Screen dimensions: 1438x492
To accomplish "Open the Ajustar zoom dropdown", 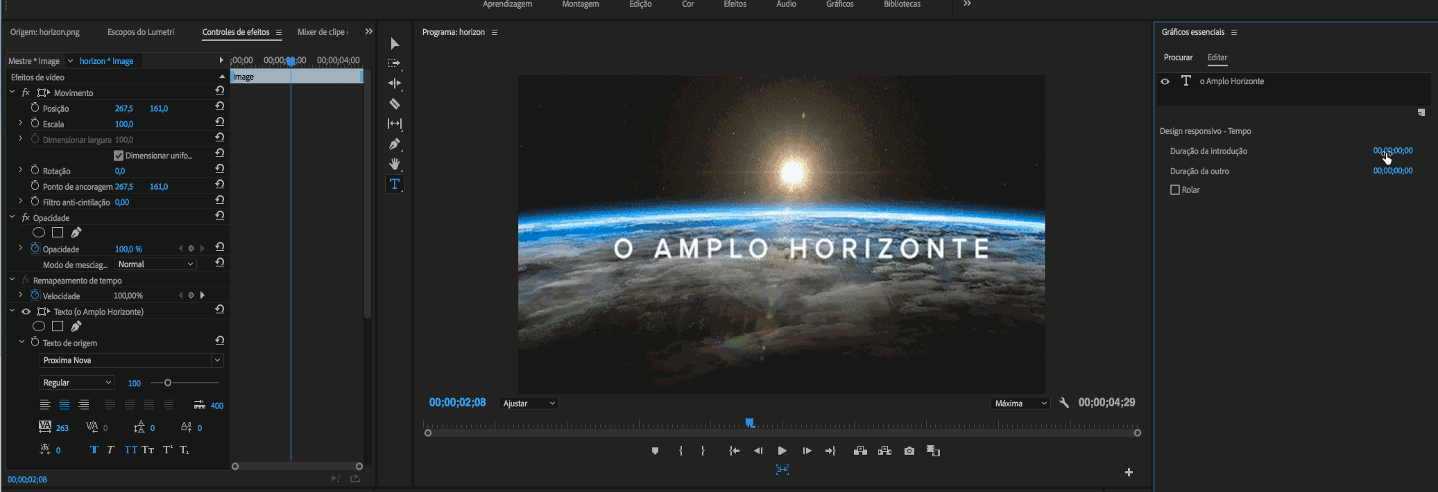I will pyautogui.click(x=529, y=403).
